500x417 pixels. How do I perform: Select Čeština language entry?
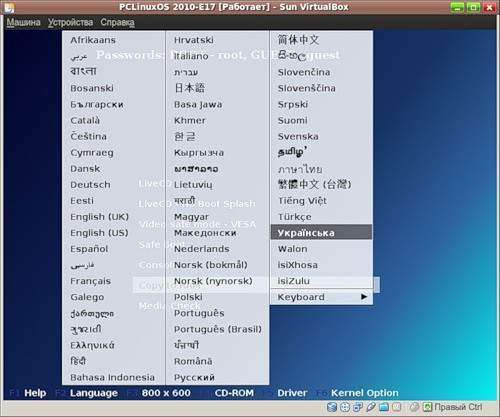click(89, 136)
